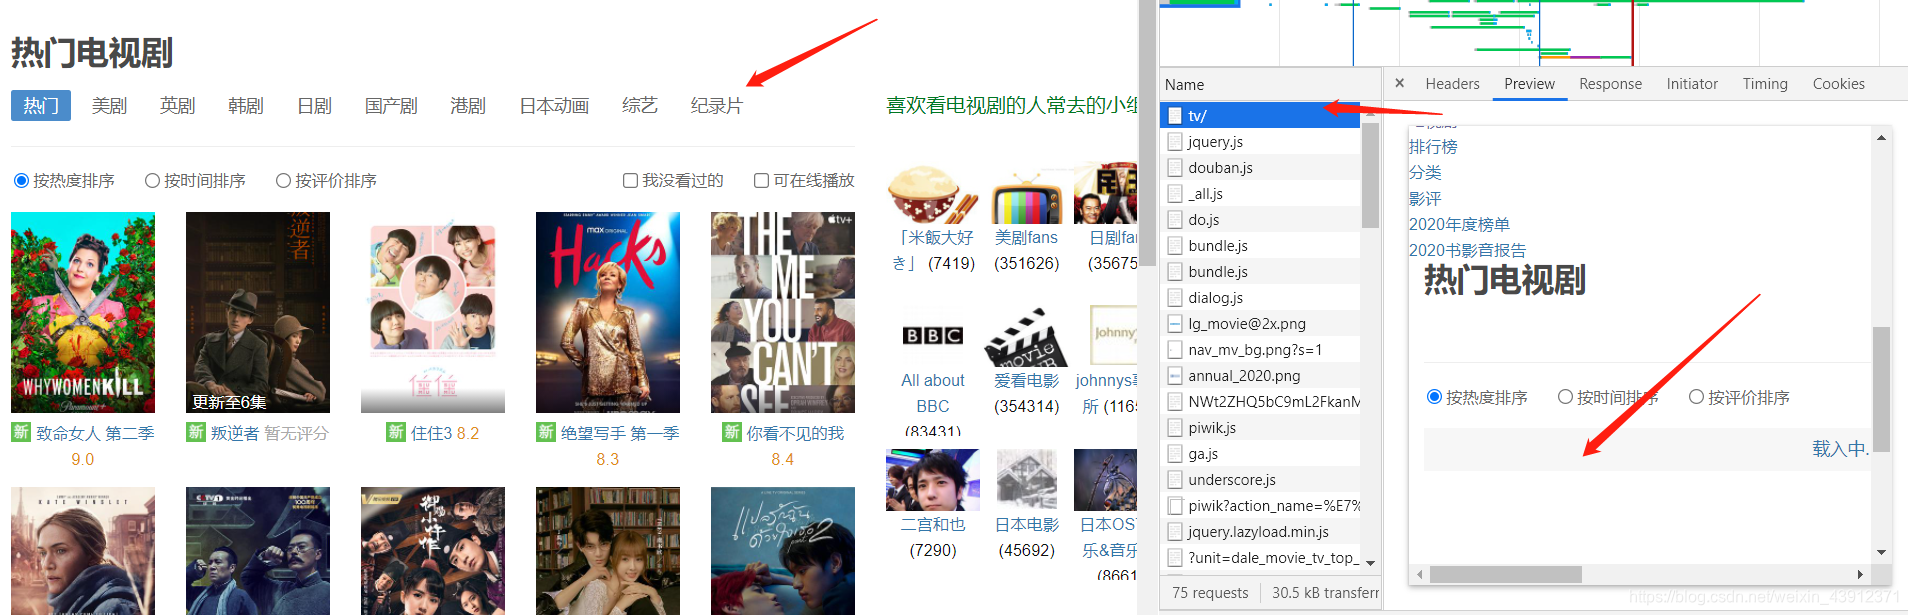Click the preview horizontal scroll-right arrow
The image size is (1908, 615).
tap(1860, 574)
